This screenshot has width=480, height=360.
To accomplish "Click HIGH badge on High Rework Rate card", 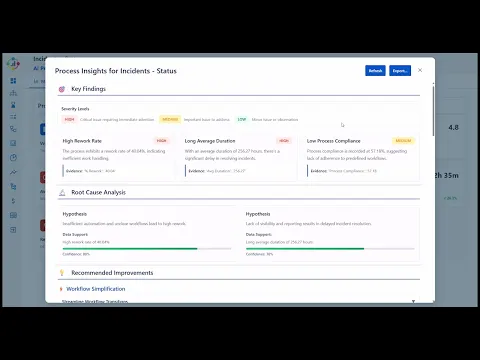I will coord(162,141).
